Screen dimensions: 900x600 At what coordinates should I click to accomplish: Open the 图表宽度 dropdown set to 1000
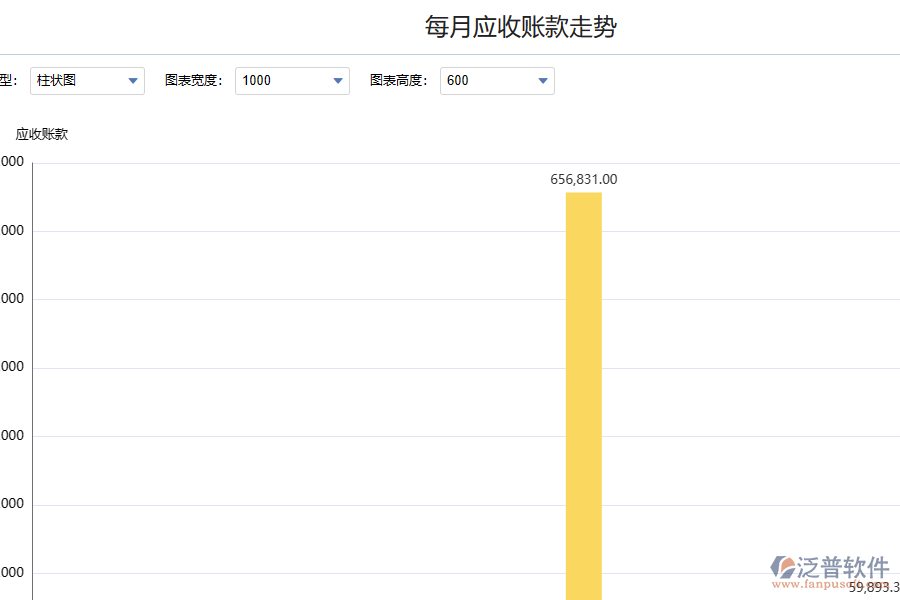point(292,81)
